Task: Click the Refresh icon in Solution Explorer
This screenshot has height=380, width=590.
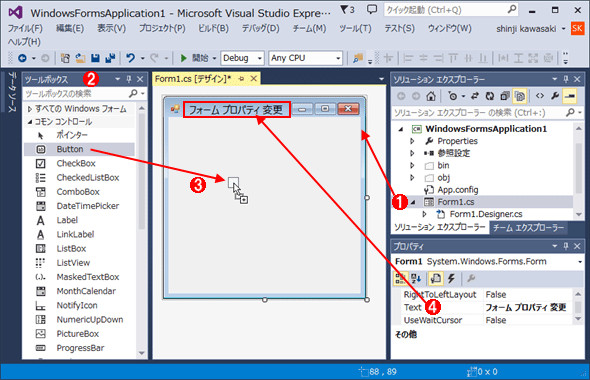Action: pyautogui.click(x=490, y=96)
